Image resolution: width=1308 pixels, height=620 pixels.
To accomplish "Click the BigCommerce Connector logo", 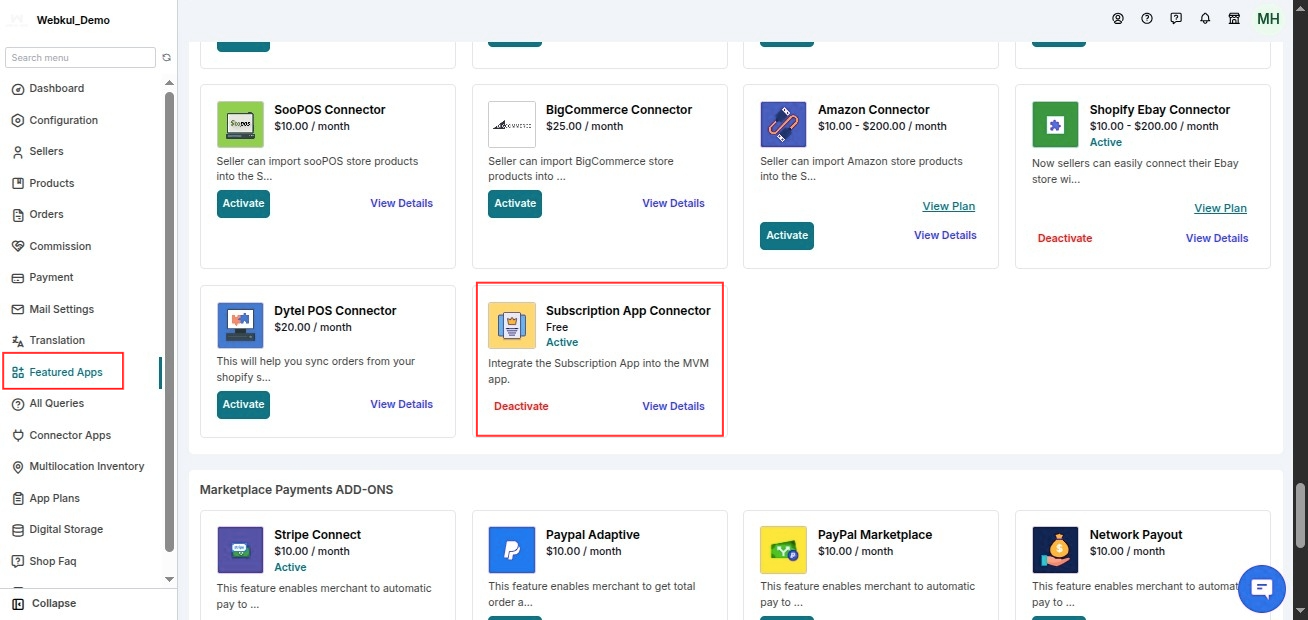I will 512,125.
